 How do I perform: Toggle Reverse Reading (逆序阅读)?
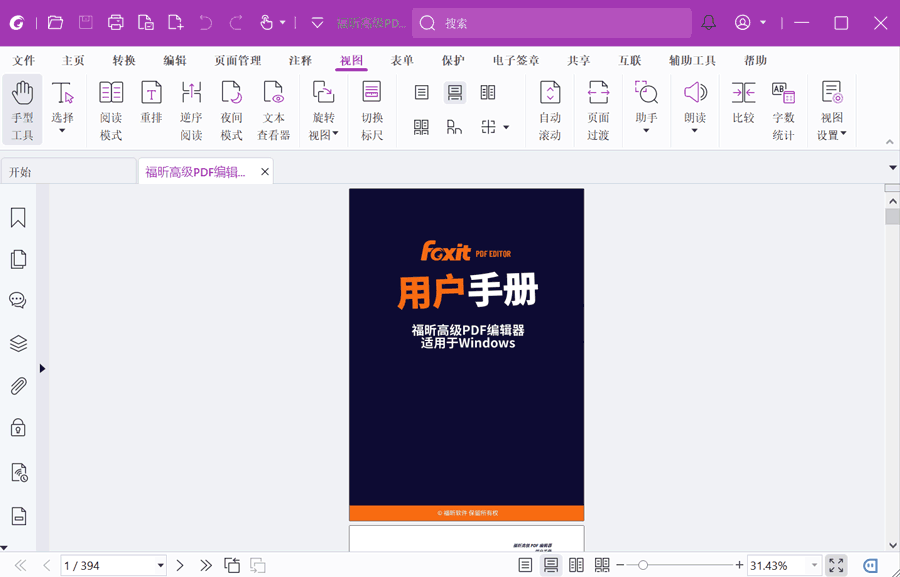click(191, 110)
